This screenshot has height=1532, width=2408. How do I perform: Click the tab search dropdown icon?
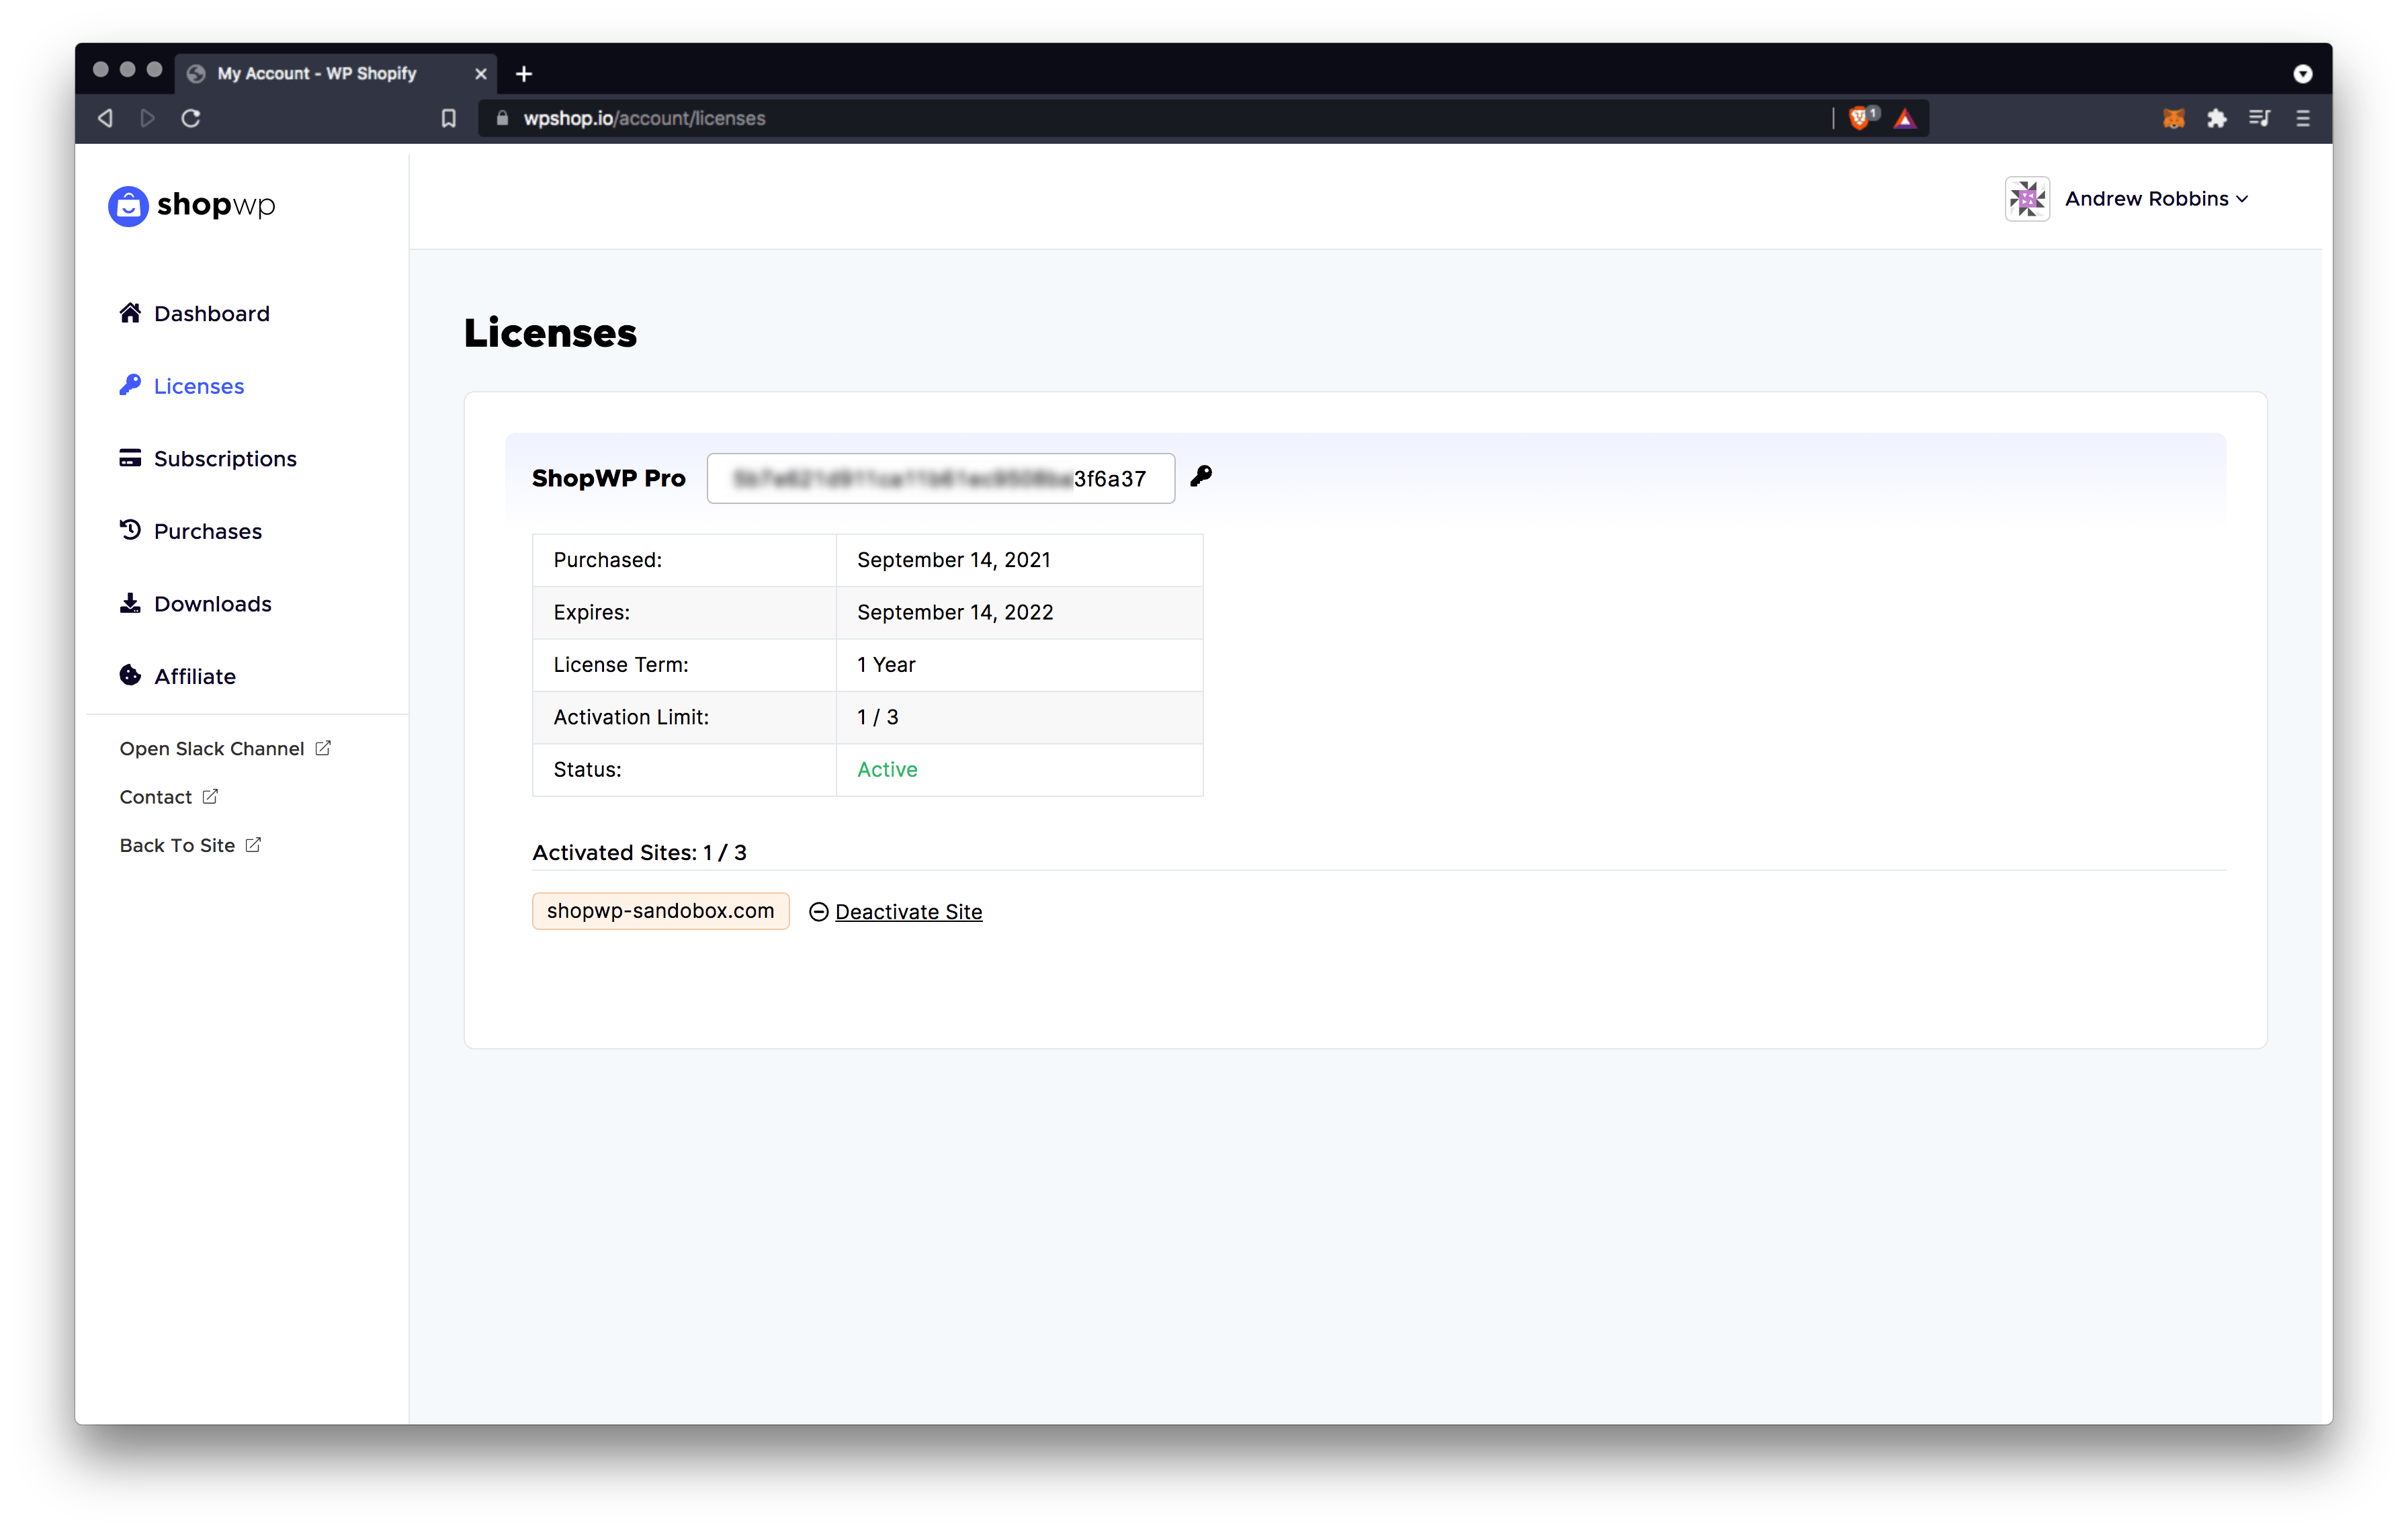click(2302, 74)
